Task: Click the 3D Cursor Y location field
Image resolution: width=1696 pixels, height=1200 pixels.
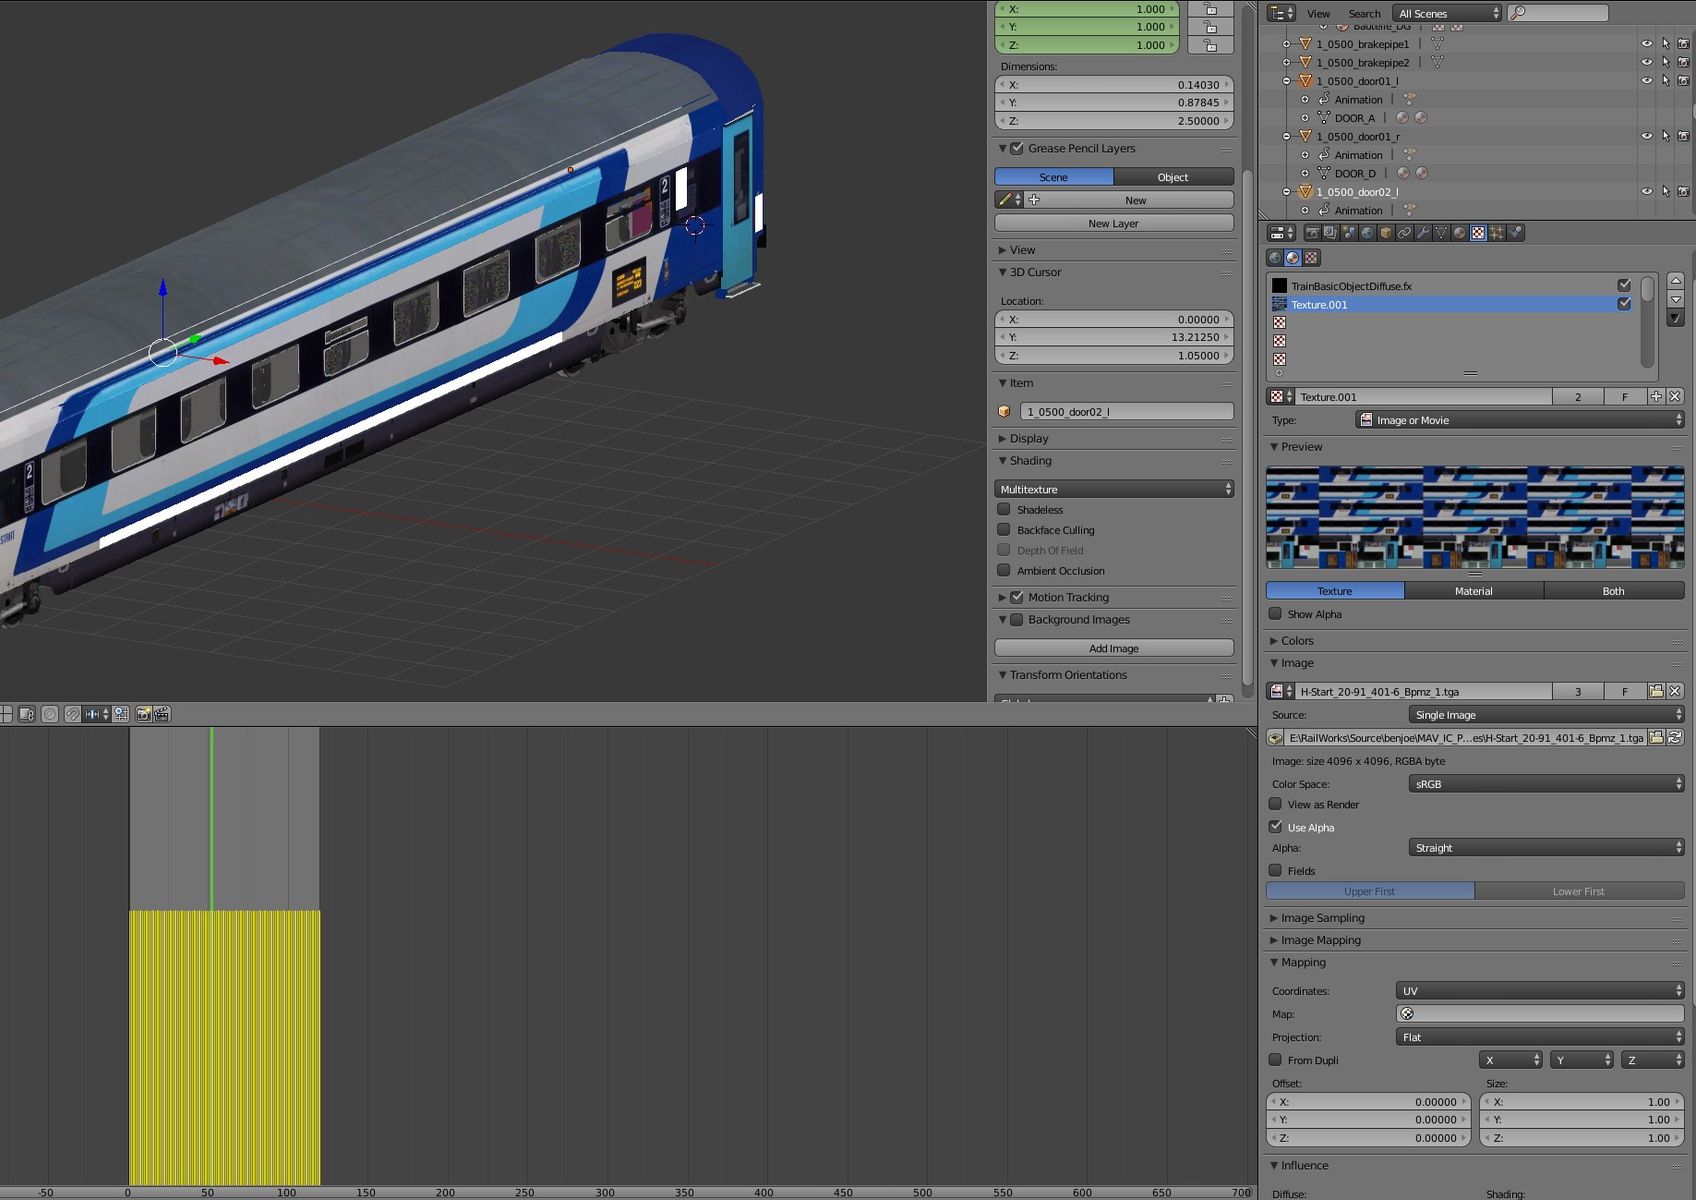Action: click(x=1114, y=337)
